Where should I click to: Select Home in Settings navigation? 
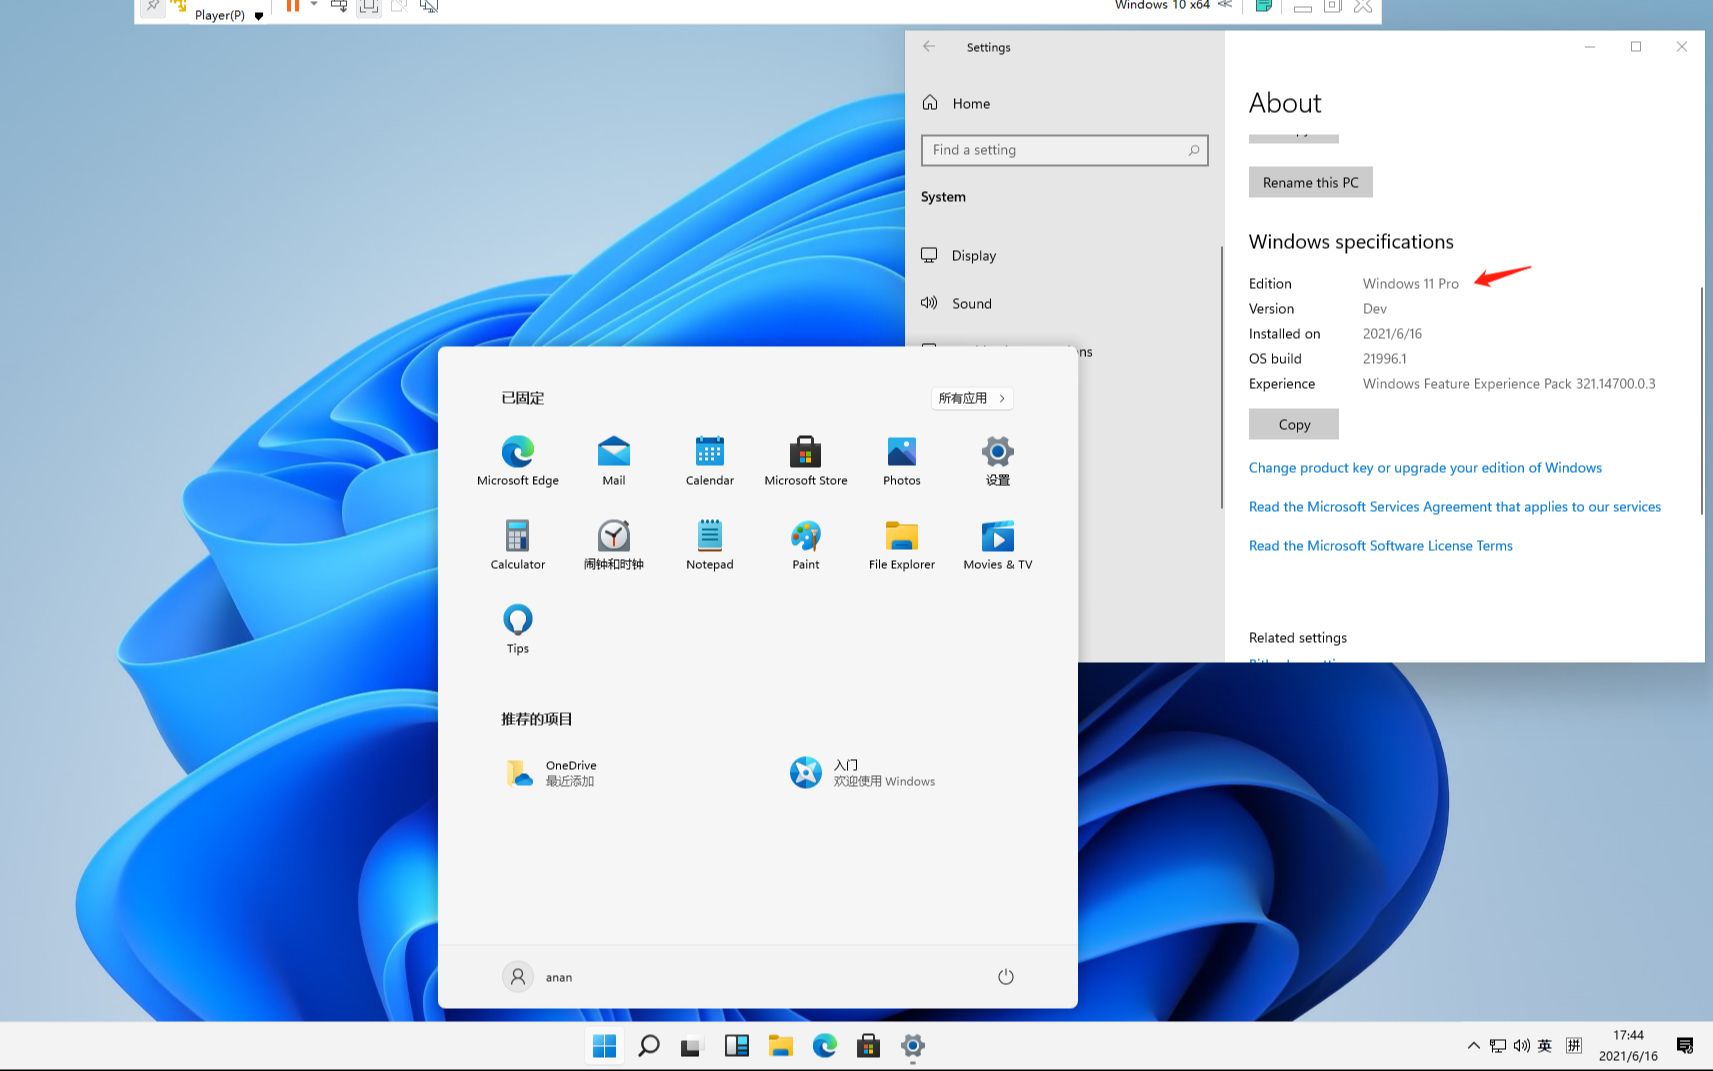[969, 103]
